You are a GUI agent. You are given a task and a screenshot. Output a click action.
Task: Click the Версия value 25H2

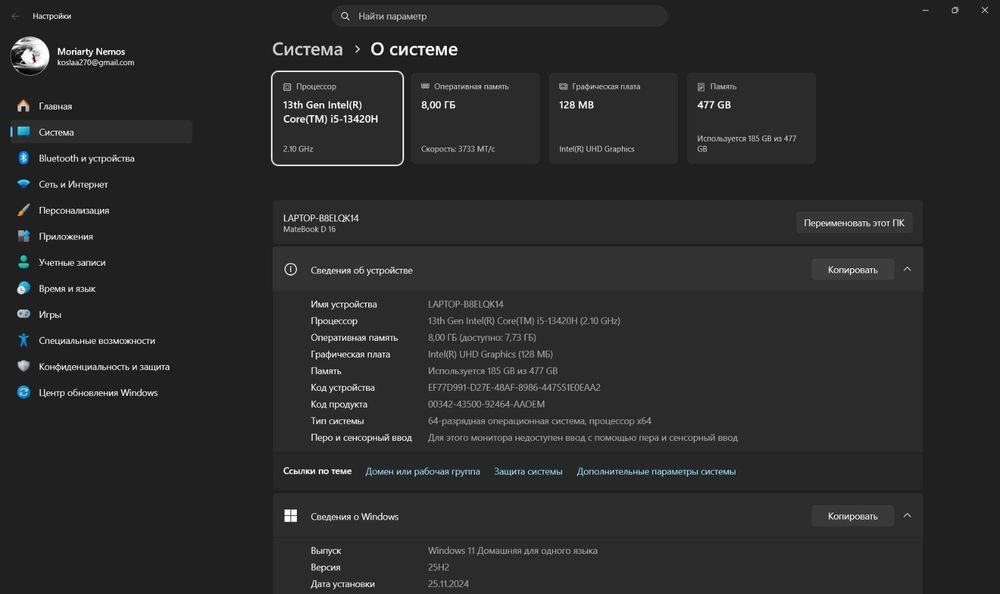pyautogui.click(x=438, y=567)
